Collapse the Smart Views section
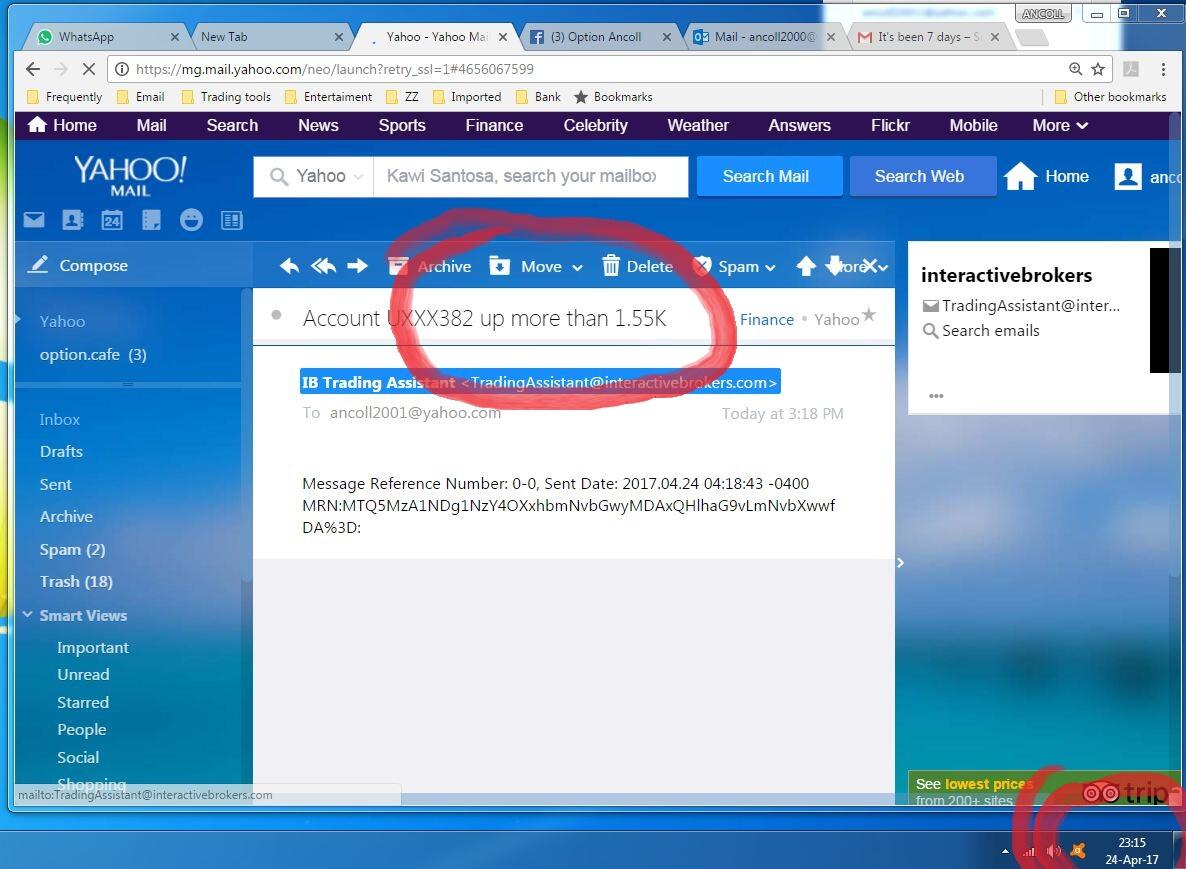Screen dimensions: 1186x869 [x=27, y=615]
